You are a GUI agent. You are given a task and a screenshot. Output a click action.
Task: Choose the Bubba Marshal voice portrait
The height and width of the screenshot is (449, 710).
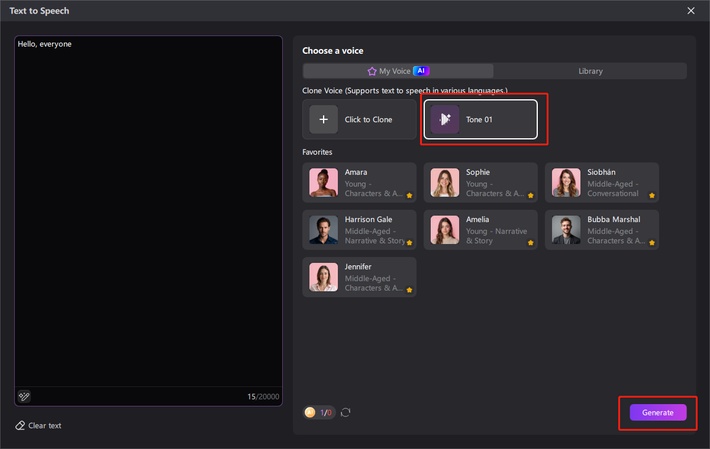566,230
